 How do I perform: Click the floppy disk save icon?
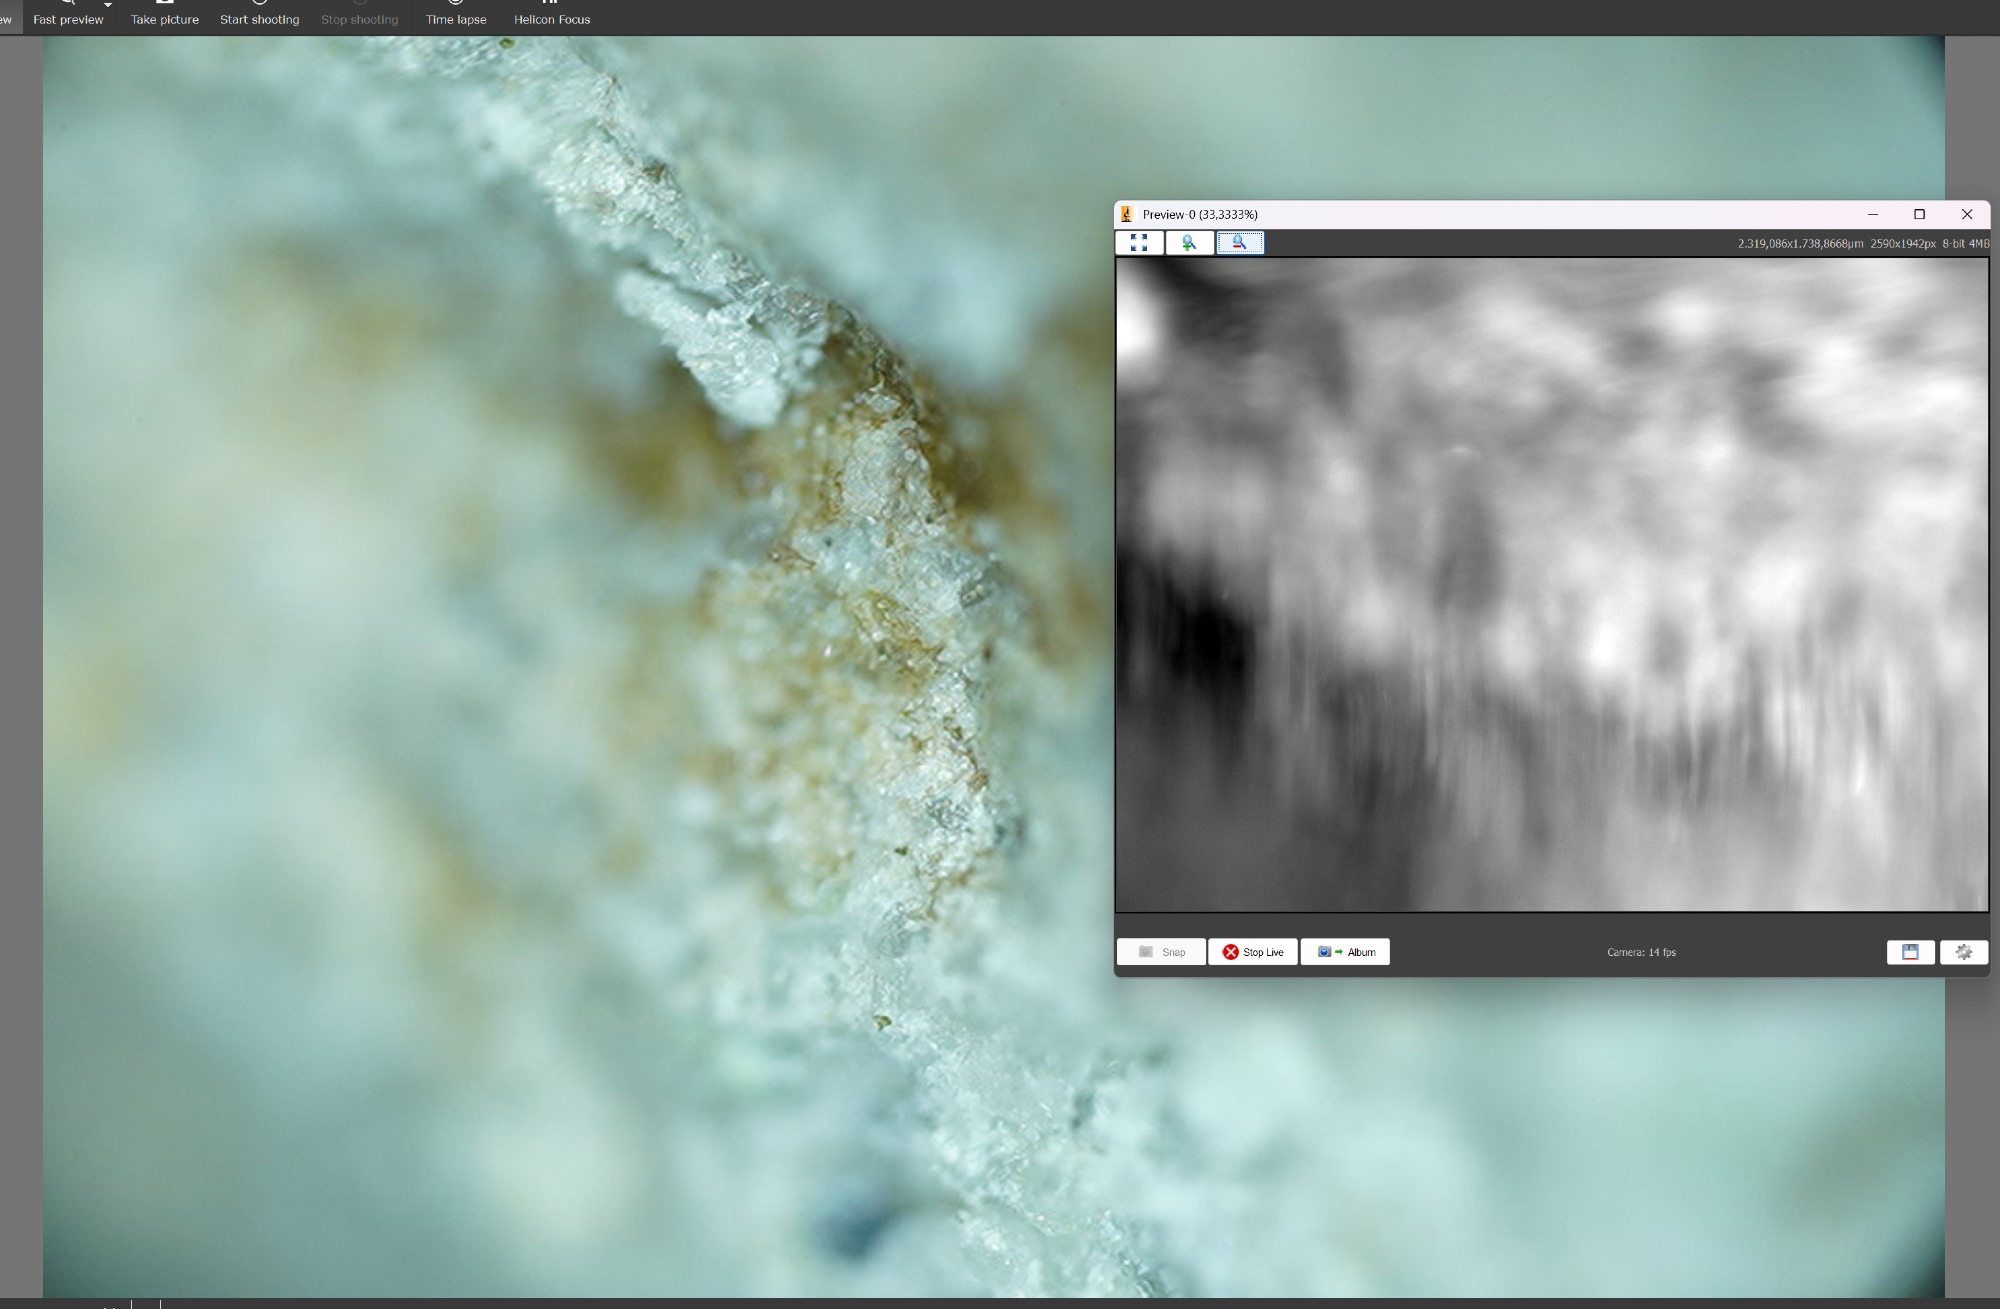(1910, 952)
